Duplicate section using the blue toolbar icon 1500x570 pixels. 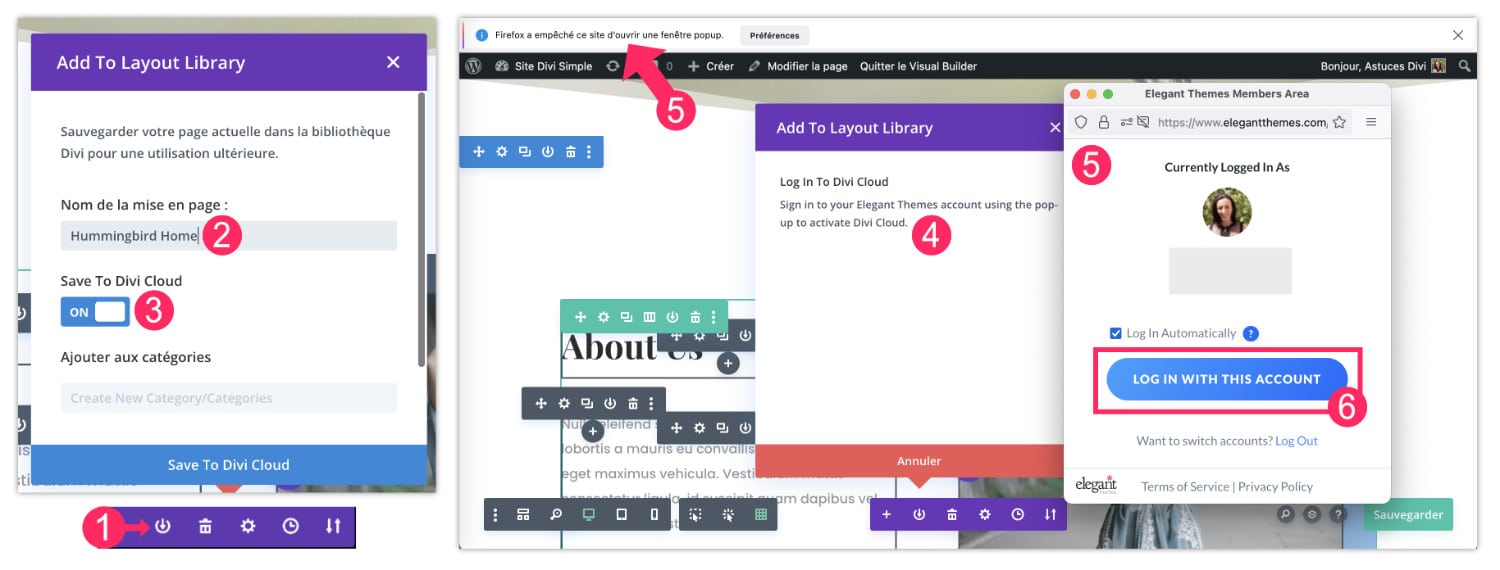click(x=525, y=152)
